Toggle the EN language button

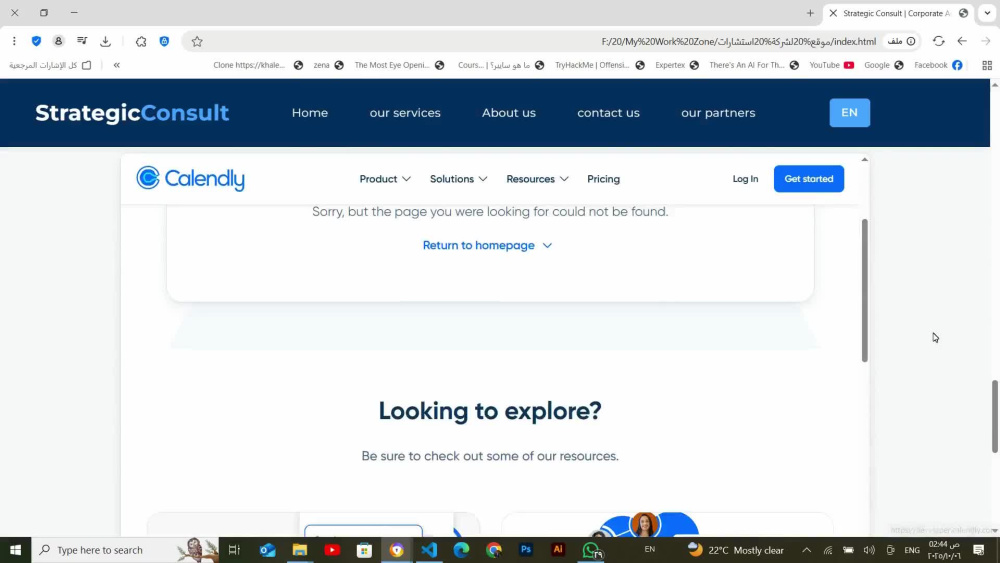point(849,113)
